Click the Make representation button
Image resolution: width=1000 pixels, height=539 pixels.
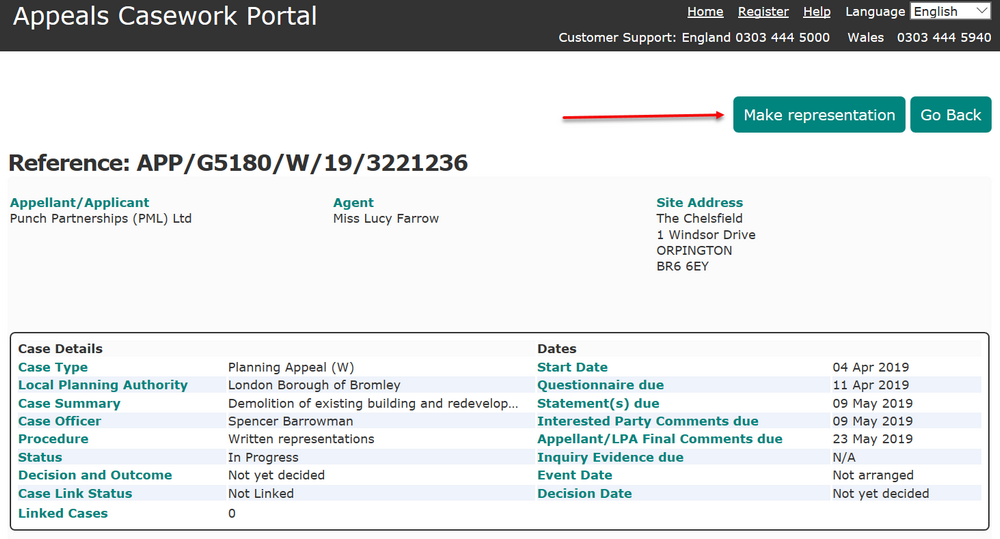819,115
